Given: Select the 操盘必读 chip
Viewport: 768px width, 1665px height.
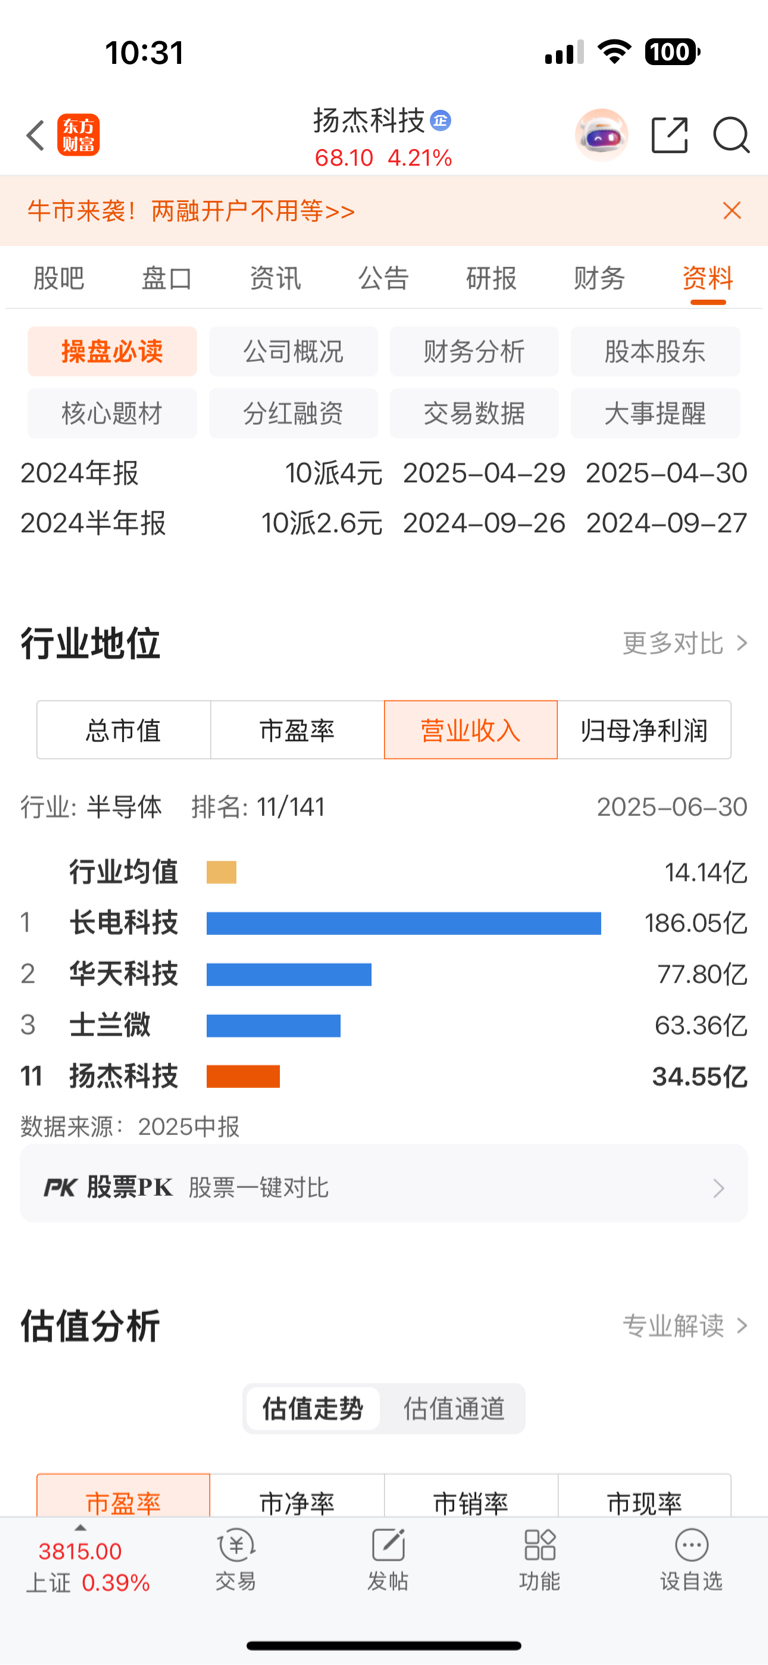Looking at the screenshot, I should 112,351.
